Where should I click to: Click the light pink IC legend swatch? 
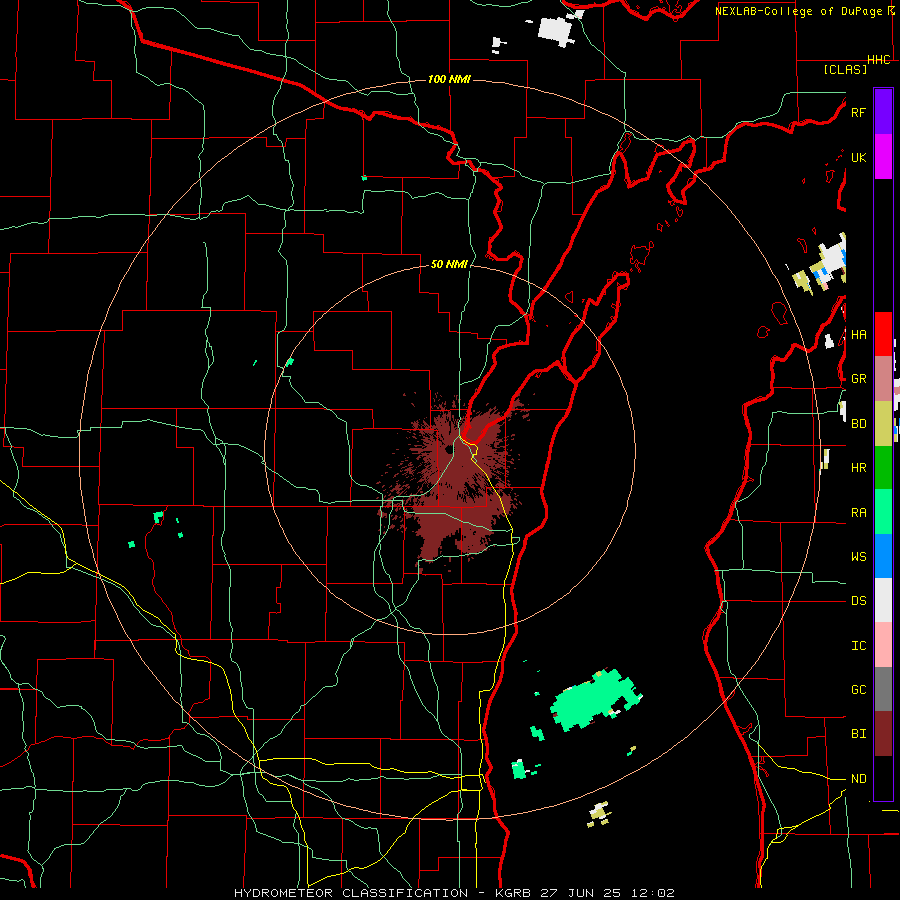click(883, 645)
